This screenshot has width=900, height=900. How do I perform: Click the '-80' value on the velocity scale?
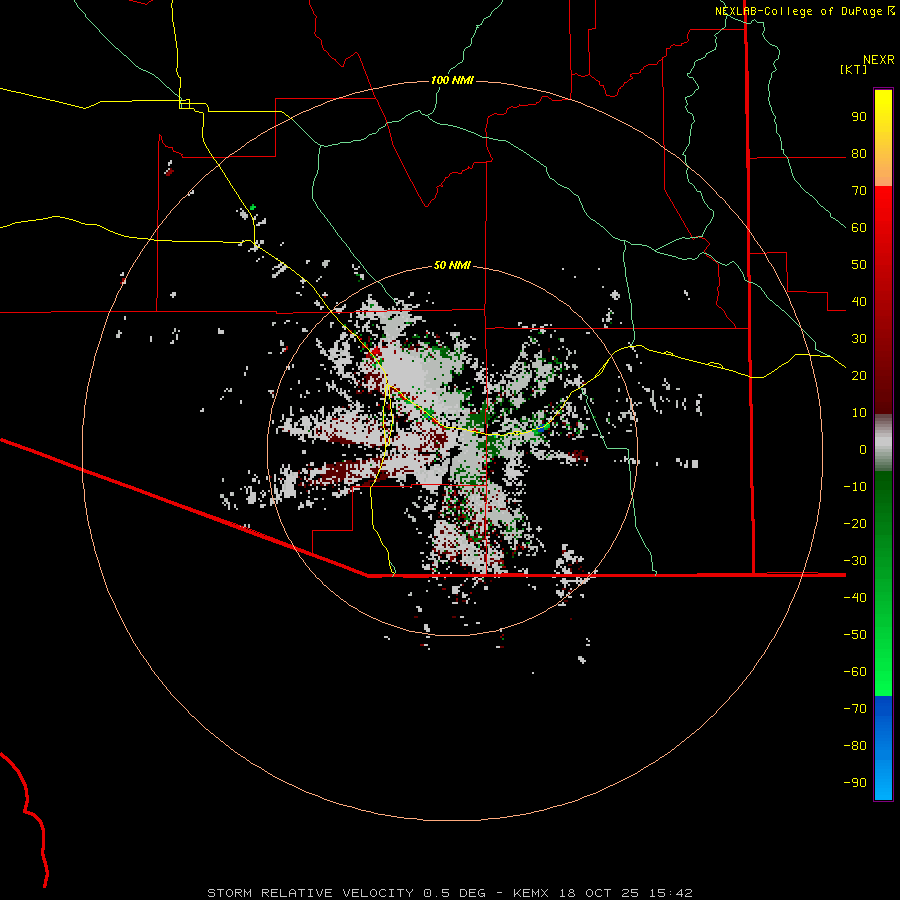point(855,746)
